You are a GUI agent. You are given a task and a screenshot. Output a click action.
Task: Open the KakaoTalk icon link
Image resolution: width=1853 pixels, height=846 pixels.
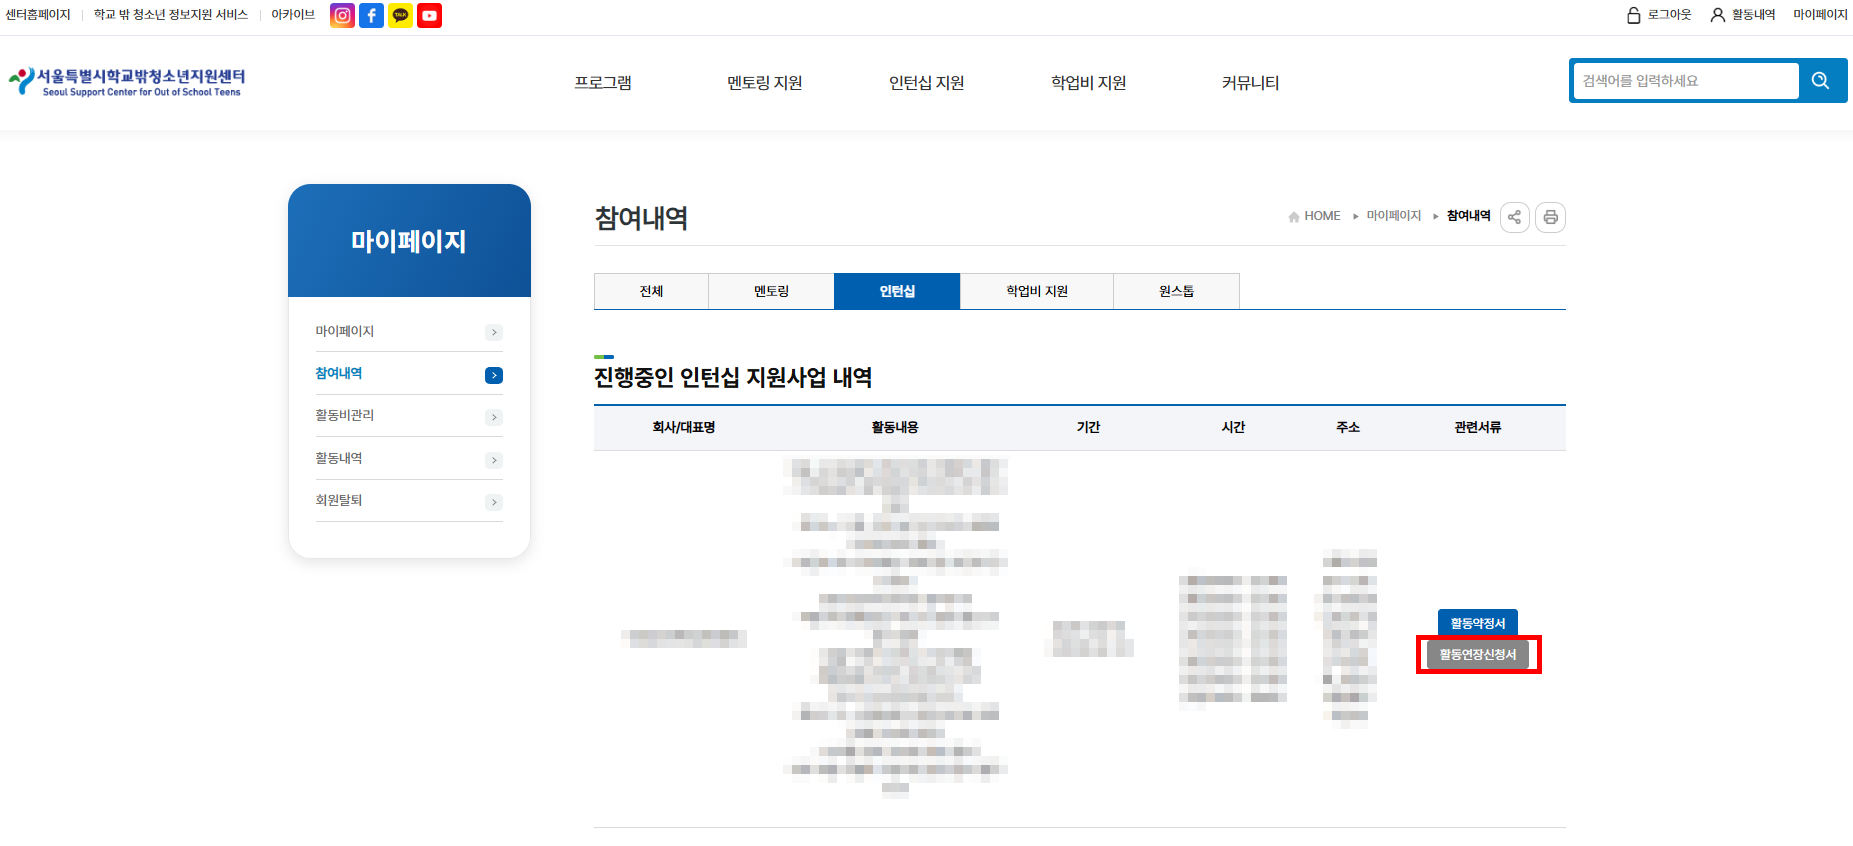coord(400,15)
